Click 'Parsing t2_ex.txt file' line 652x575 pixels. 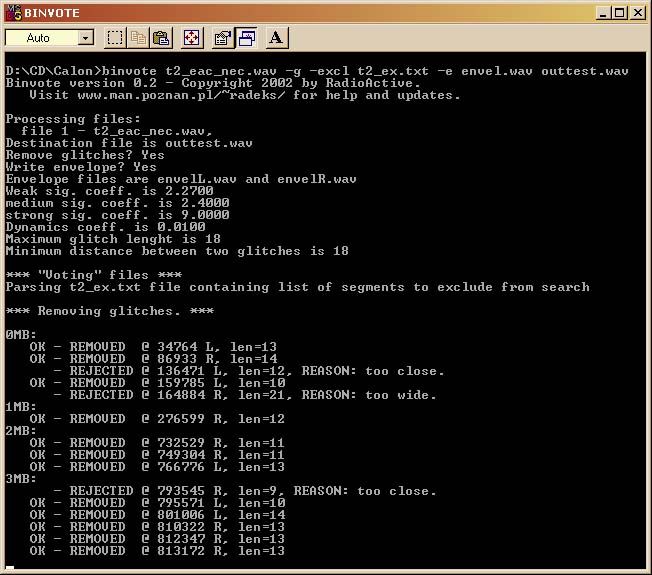297,287
